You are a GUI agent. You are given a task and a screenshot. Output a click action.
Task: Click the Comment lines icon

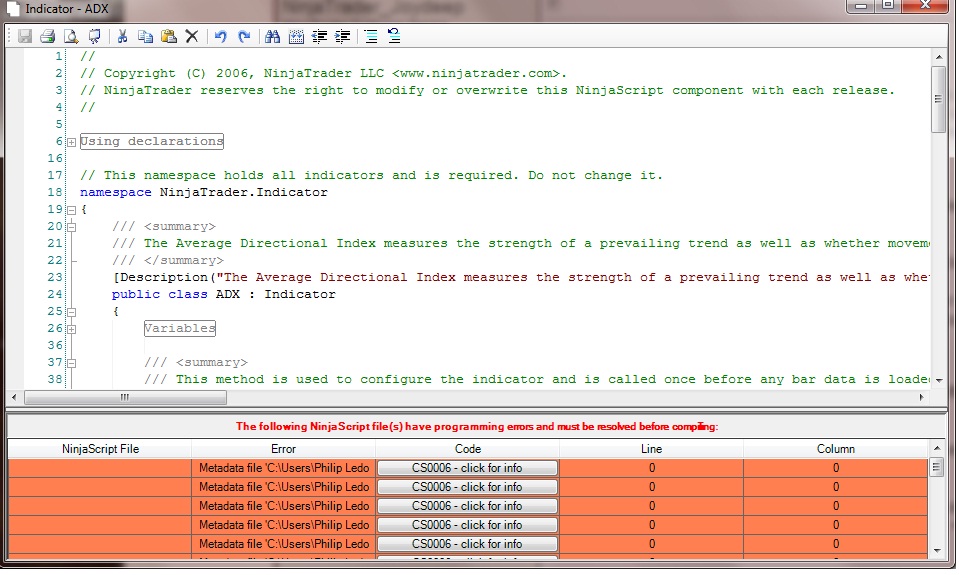[x=371, y=37]
